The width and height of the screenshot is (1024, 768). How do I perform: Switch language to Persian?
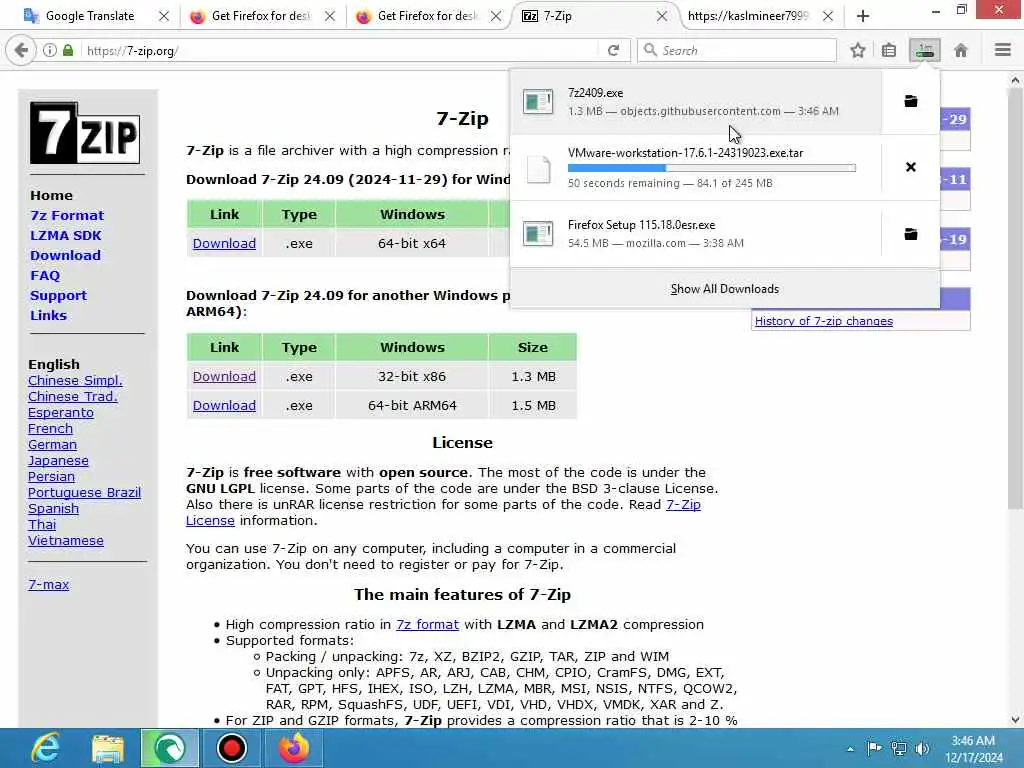[51, 477]
